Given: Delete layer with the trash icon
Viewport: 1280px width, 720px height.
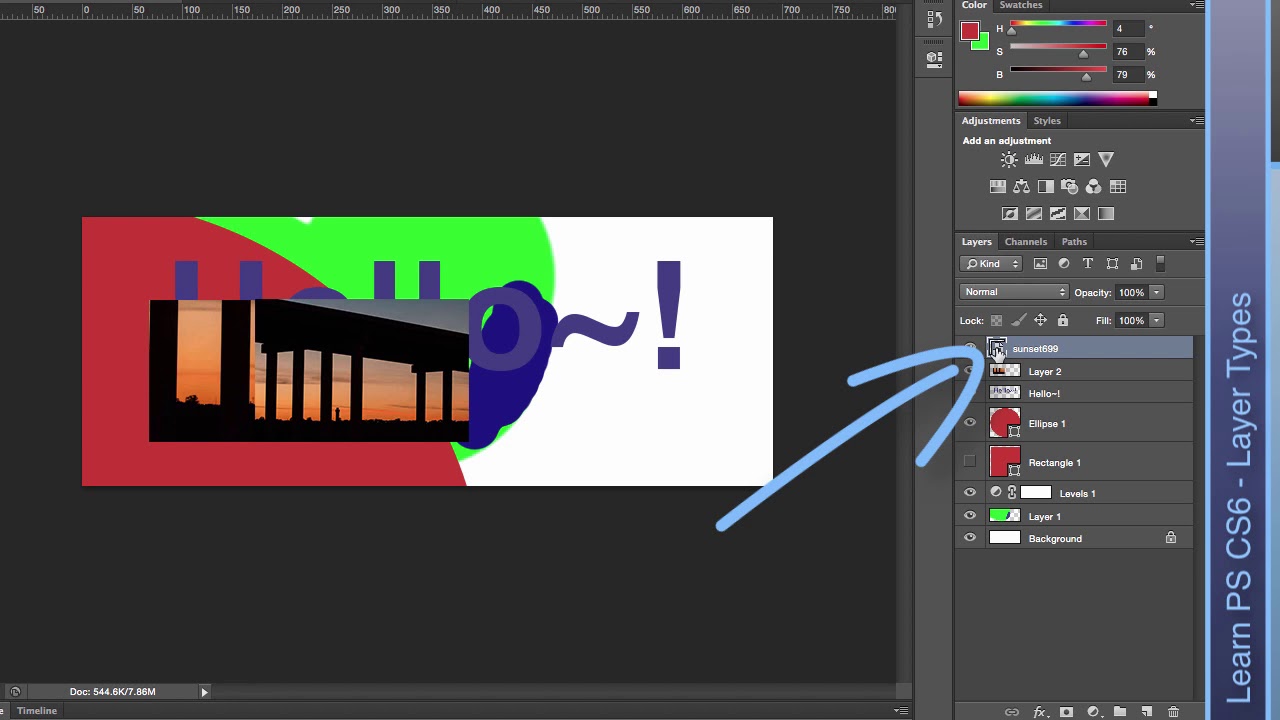Looking at the screenshot, I should point(1174,712).
